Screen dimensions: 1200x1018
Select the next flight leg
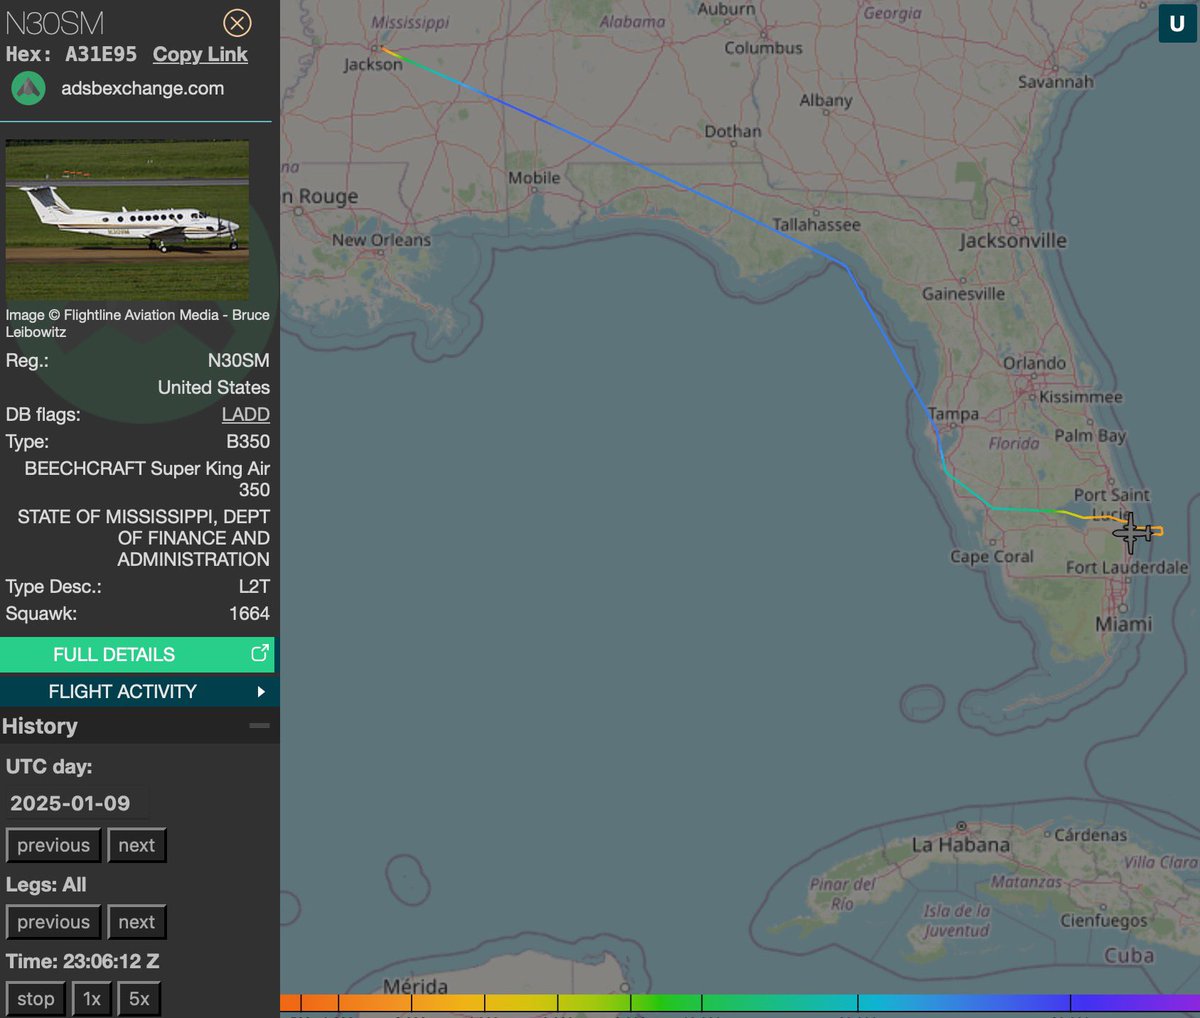[137, 922]
